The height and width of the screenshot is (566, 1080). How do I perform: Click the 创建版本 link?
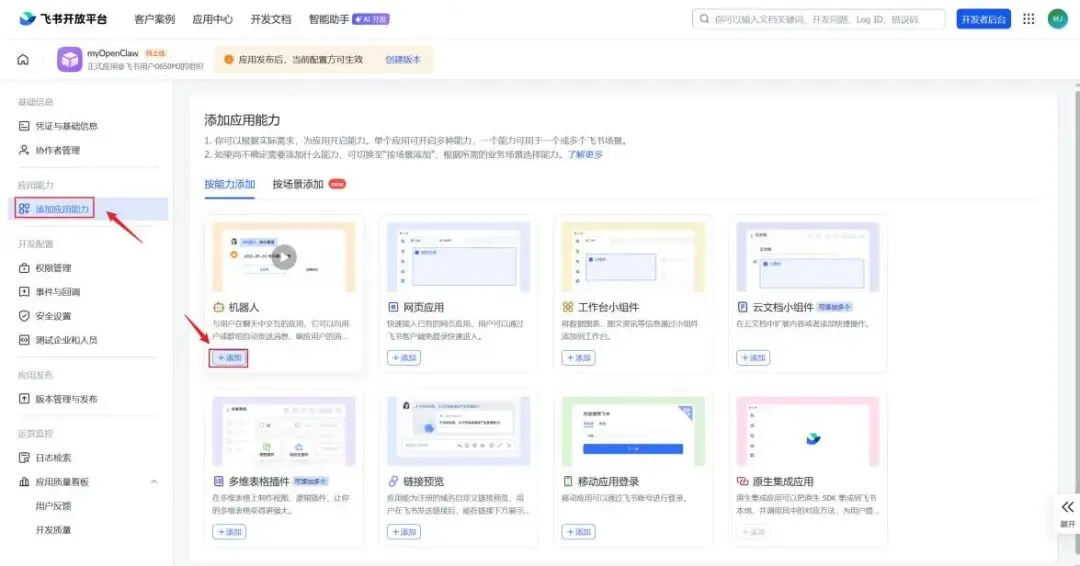(403, 59)
